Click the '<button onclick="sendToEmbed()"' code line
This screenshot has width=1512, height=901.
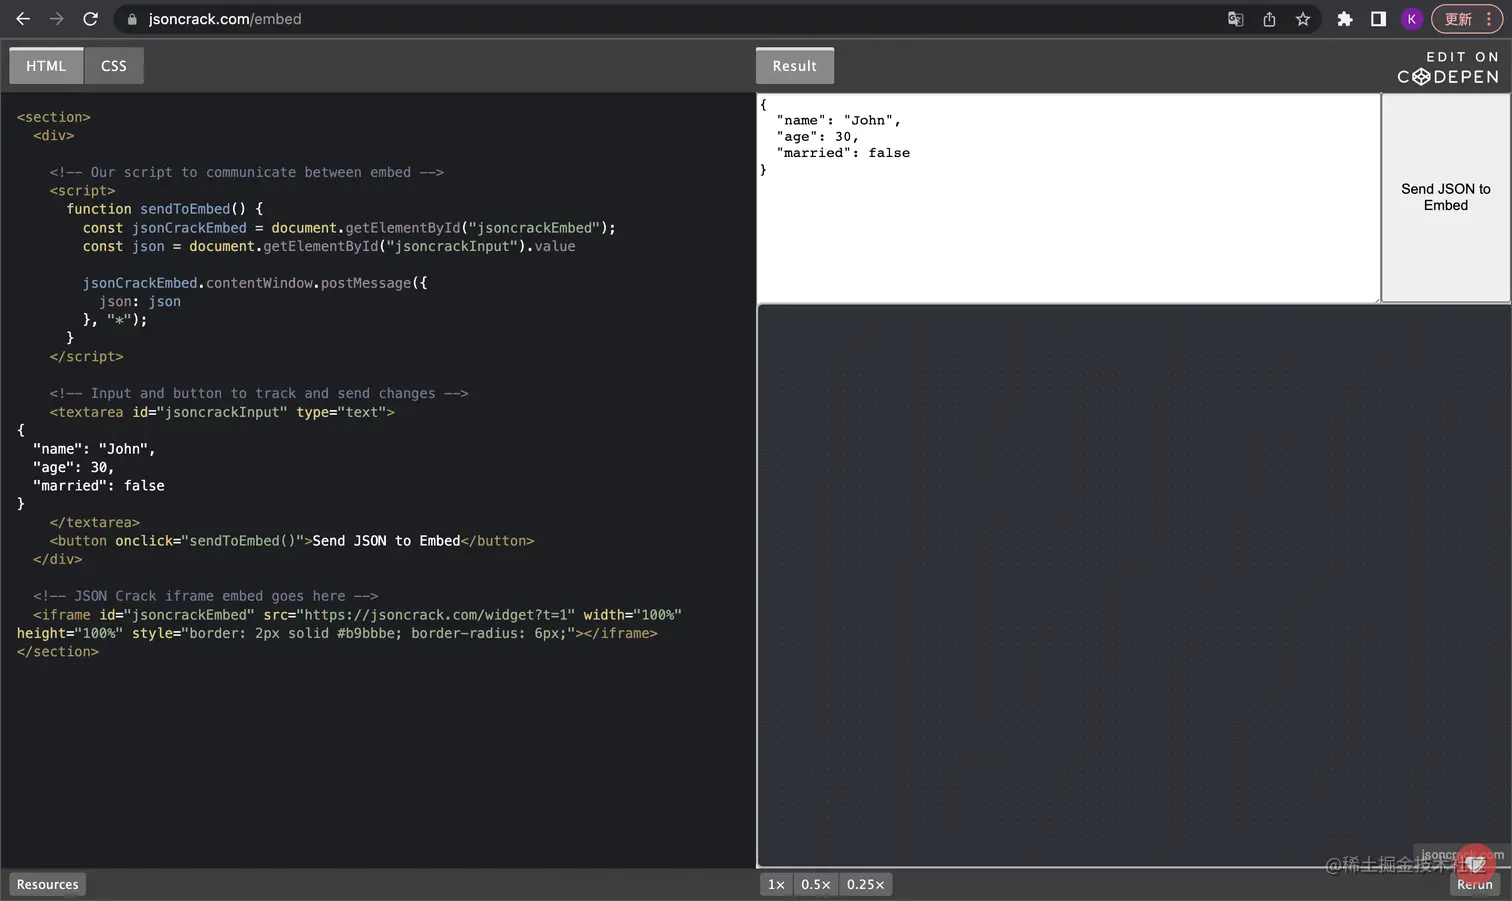tap(292, 541)
